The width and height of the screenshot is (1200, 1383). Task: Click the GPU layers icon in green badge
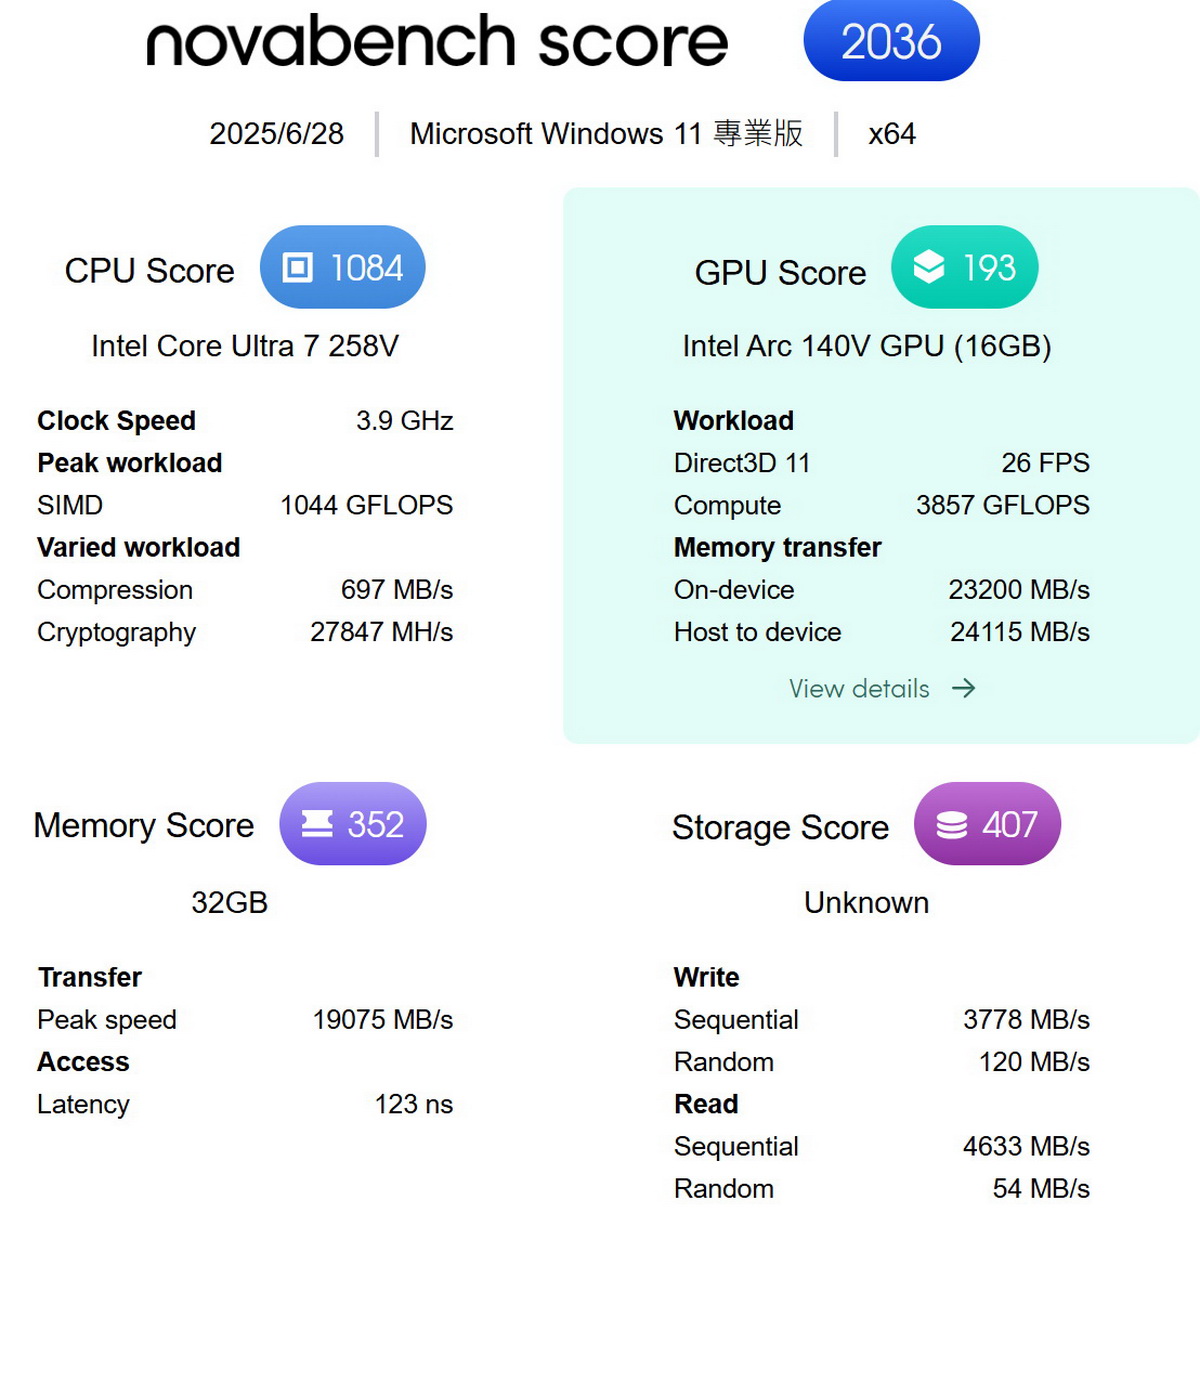click(929, 267)
